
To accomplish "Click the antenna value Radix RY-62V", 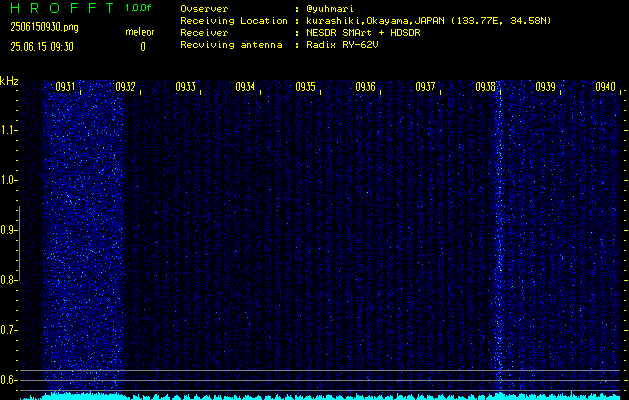I will coord(342,45).
